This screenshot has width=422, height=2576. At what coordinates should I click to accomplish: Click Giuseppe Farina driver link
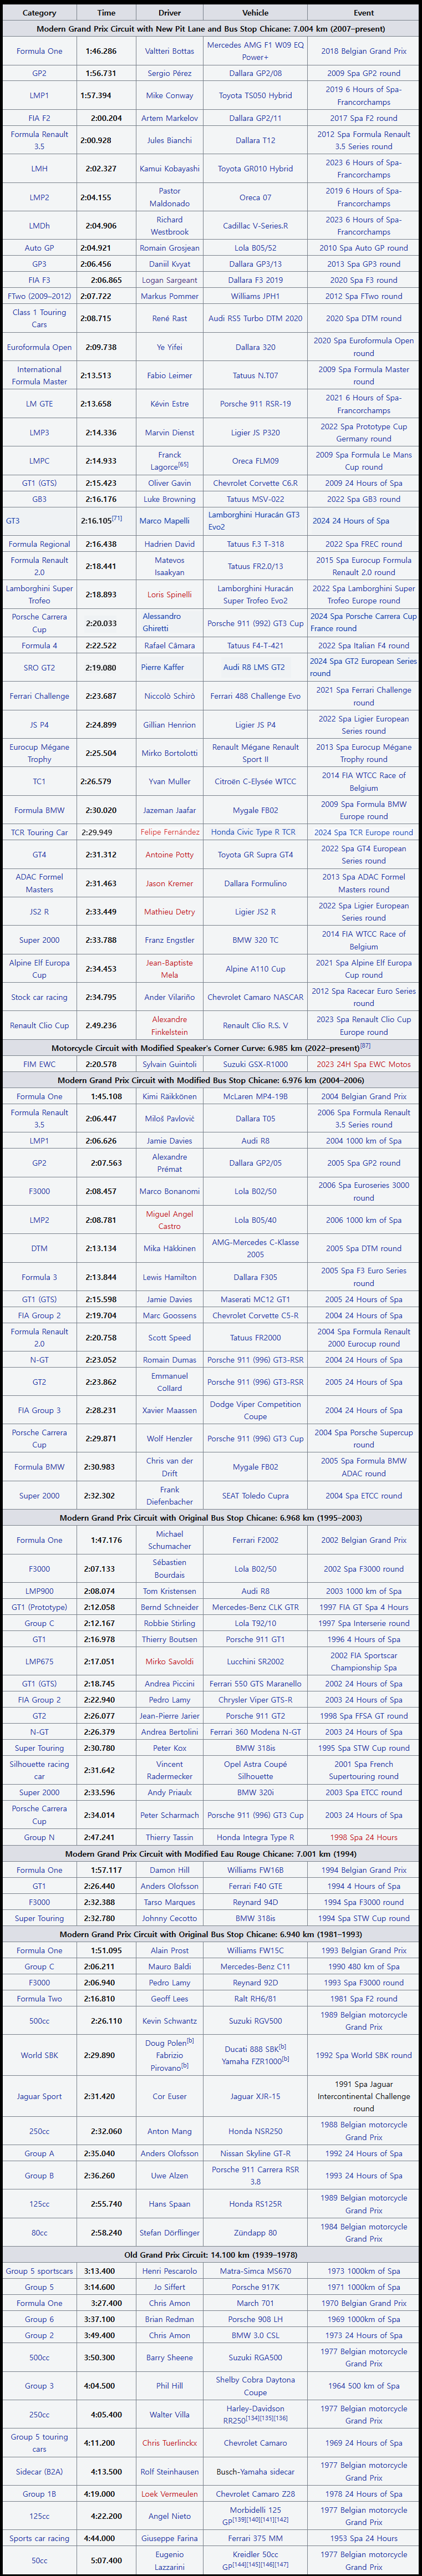(170, 2538)
